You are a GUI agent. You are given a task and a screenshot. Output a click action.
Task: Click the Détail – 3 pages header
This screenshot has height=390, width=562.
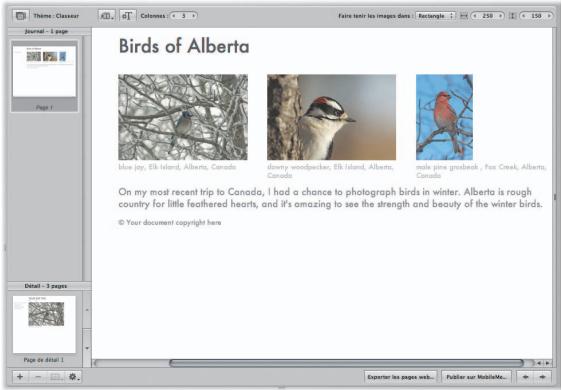pyautogui.click(x=46, y=286)
